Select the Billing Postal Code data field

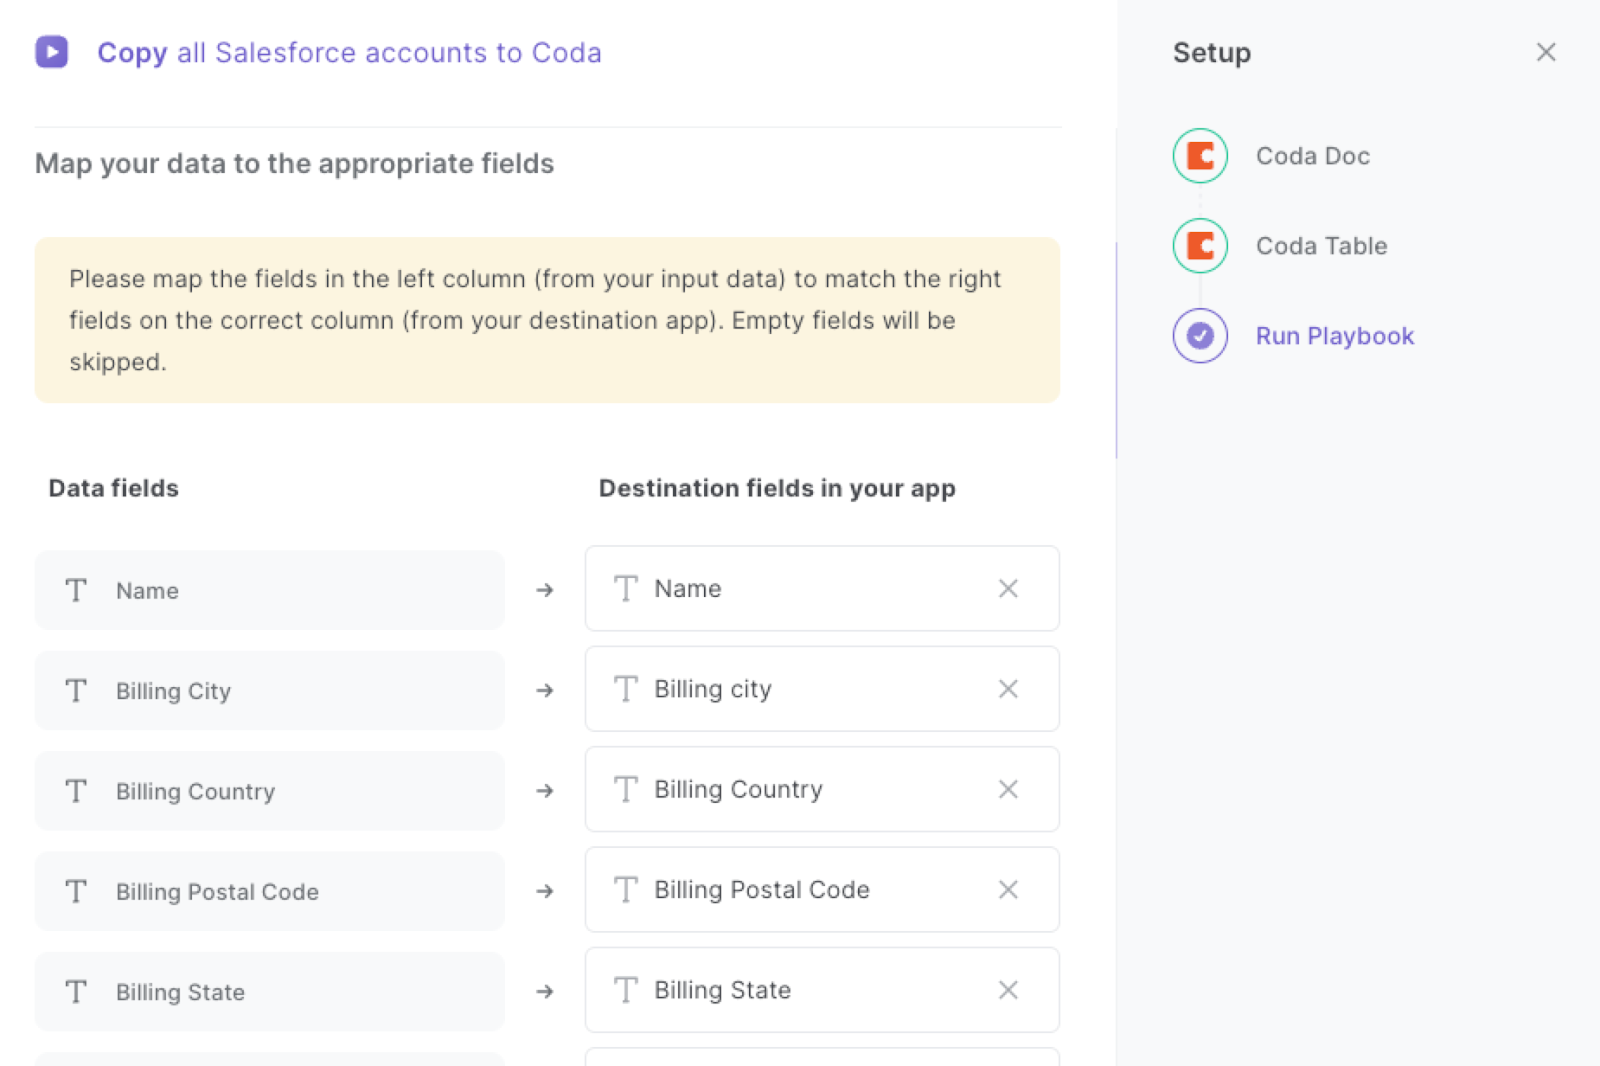pyautogui.click(x=270, y=891)
